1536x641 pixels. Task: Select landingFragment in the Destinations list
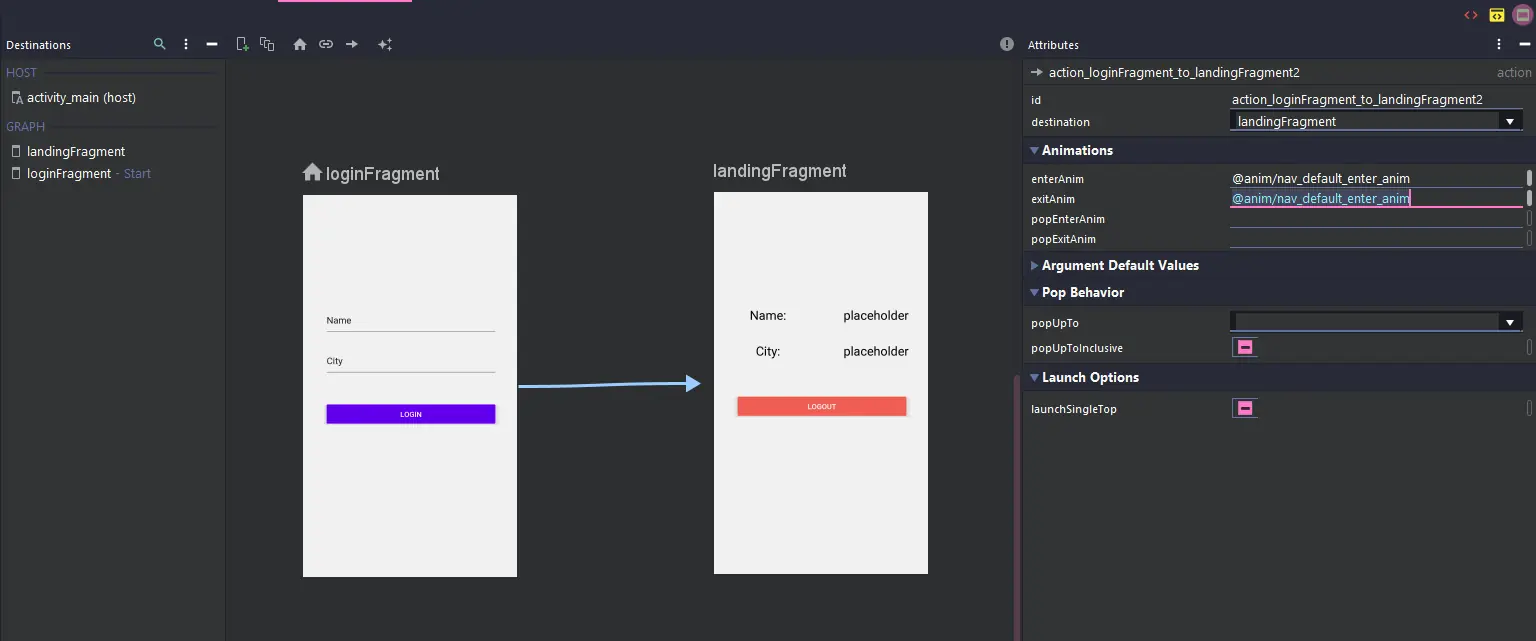[76, 152]
